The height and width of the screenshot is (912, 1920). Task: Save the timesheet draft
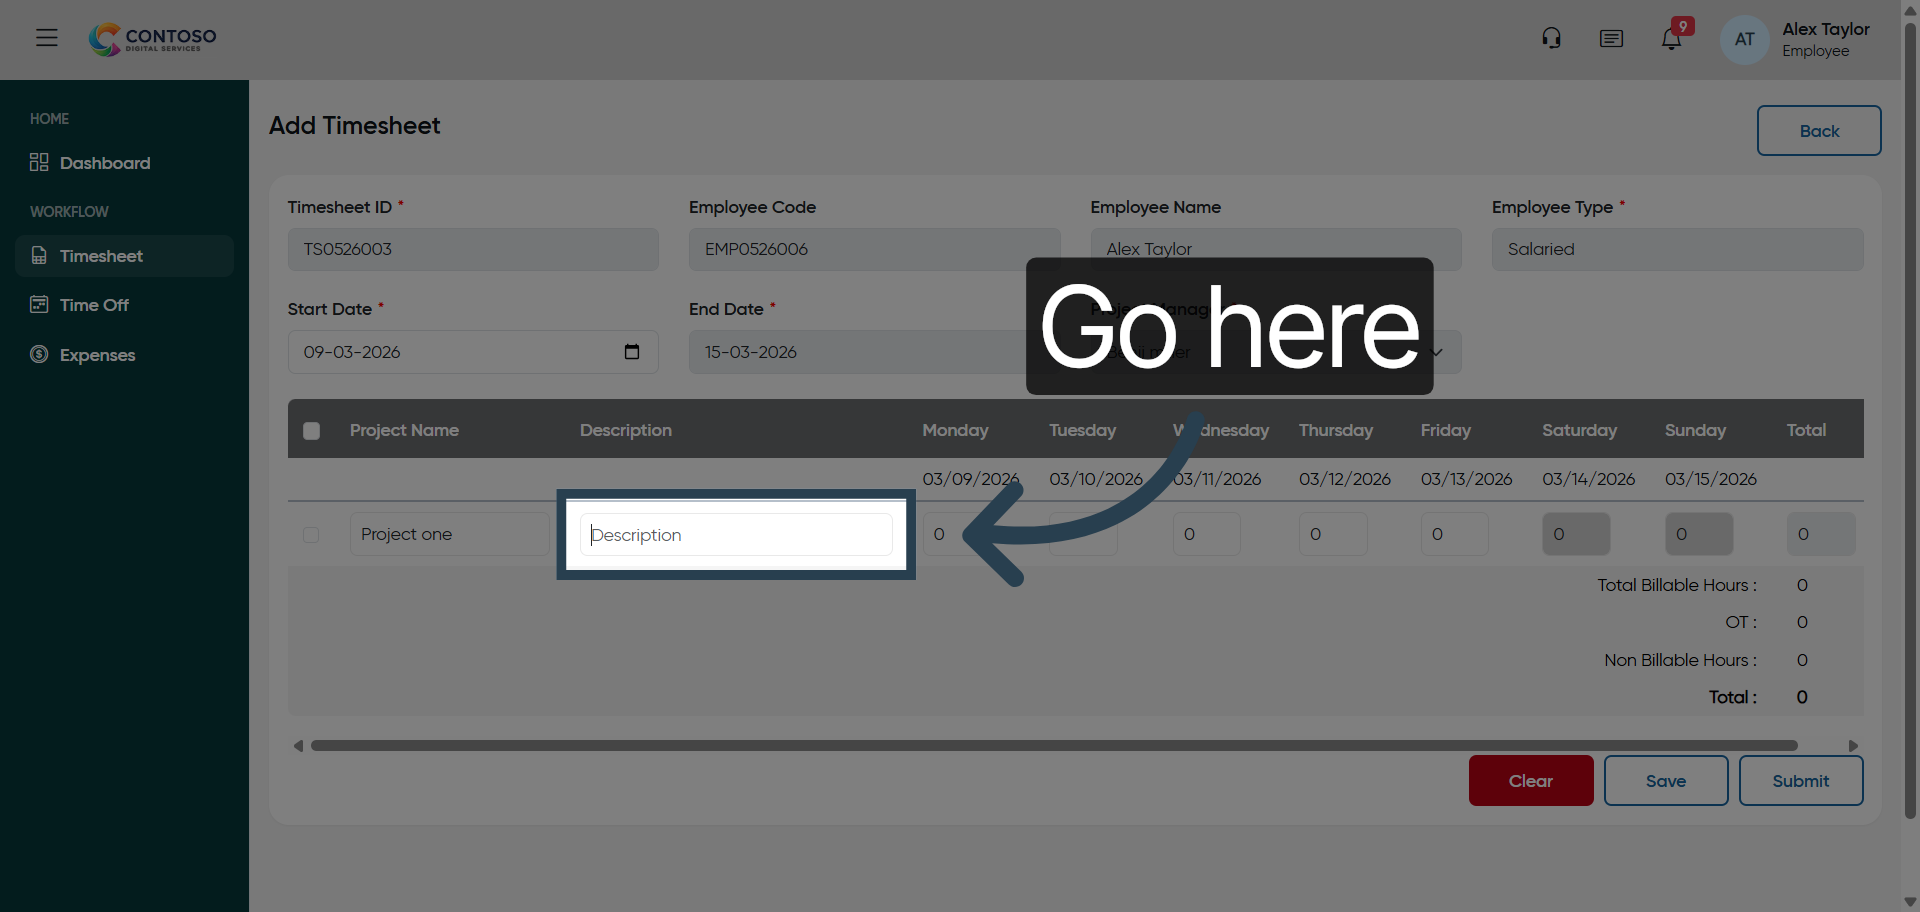coord(1665,781)
